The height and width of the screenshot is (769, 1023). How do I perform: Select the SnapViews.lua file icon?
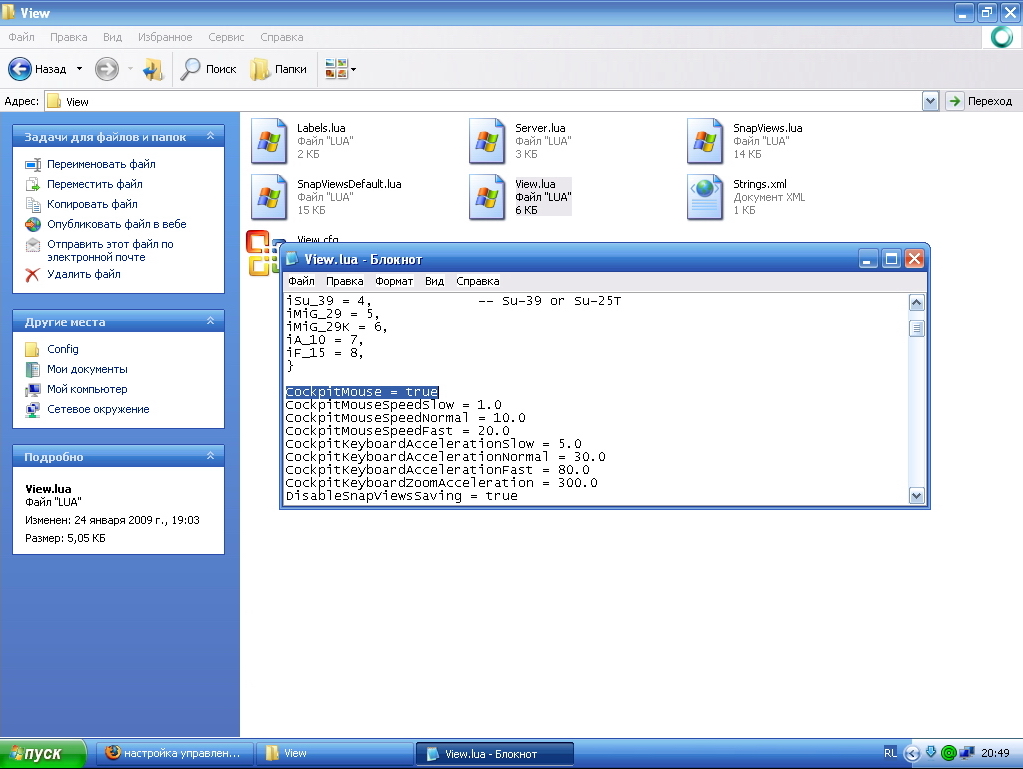(705, 141)
